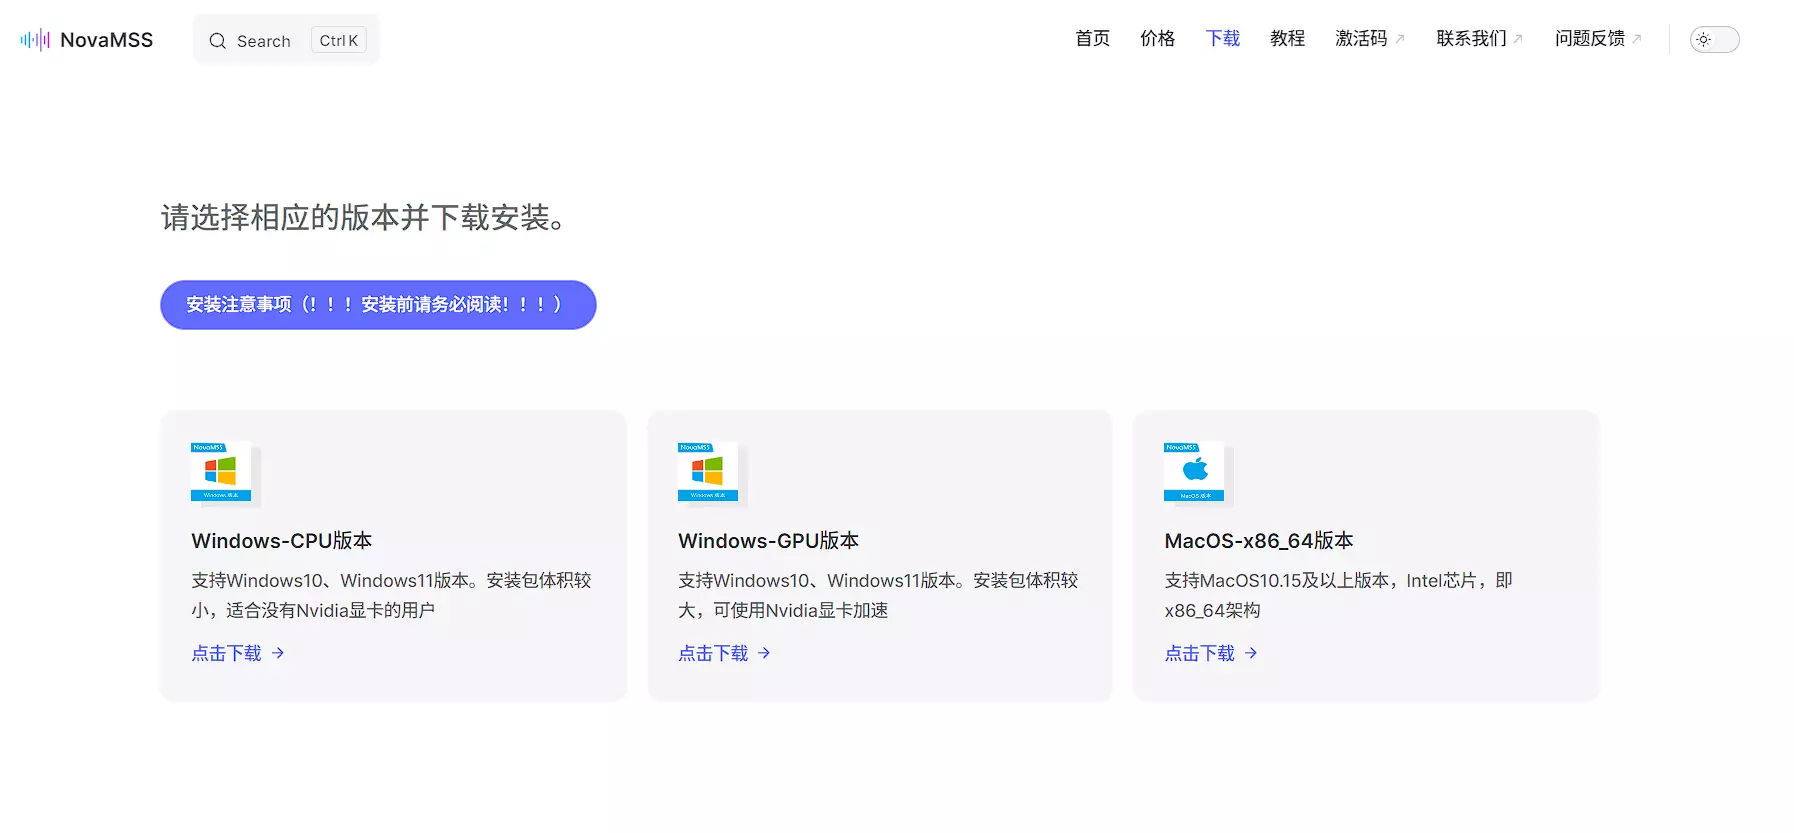Click the Windows-GPU version package icon

coord(710,472)
